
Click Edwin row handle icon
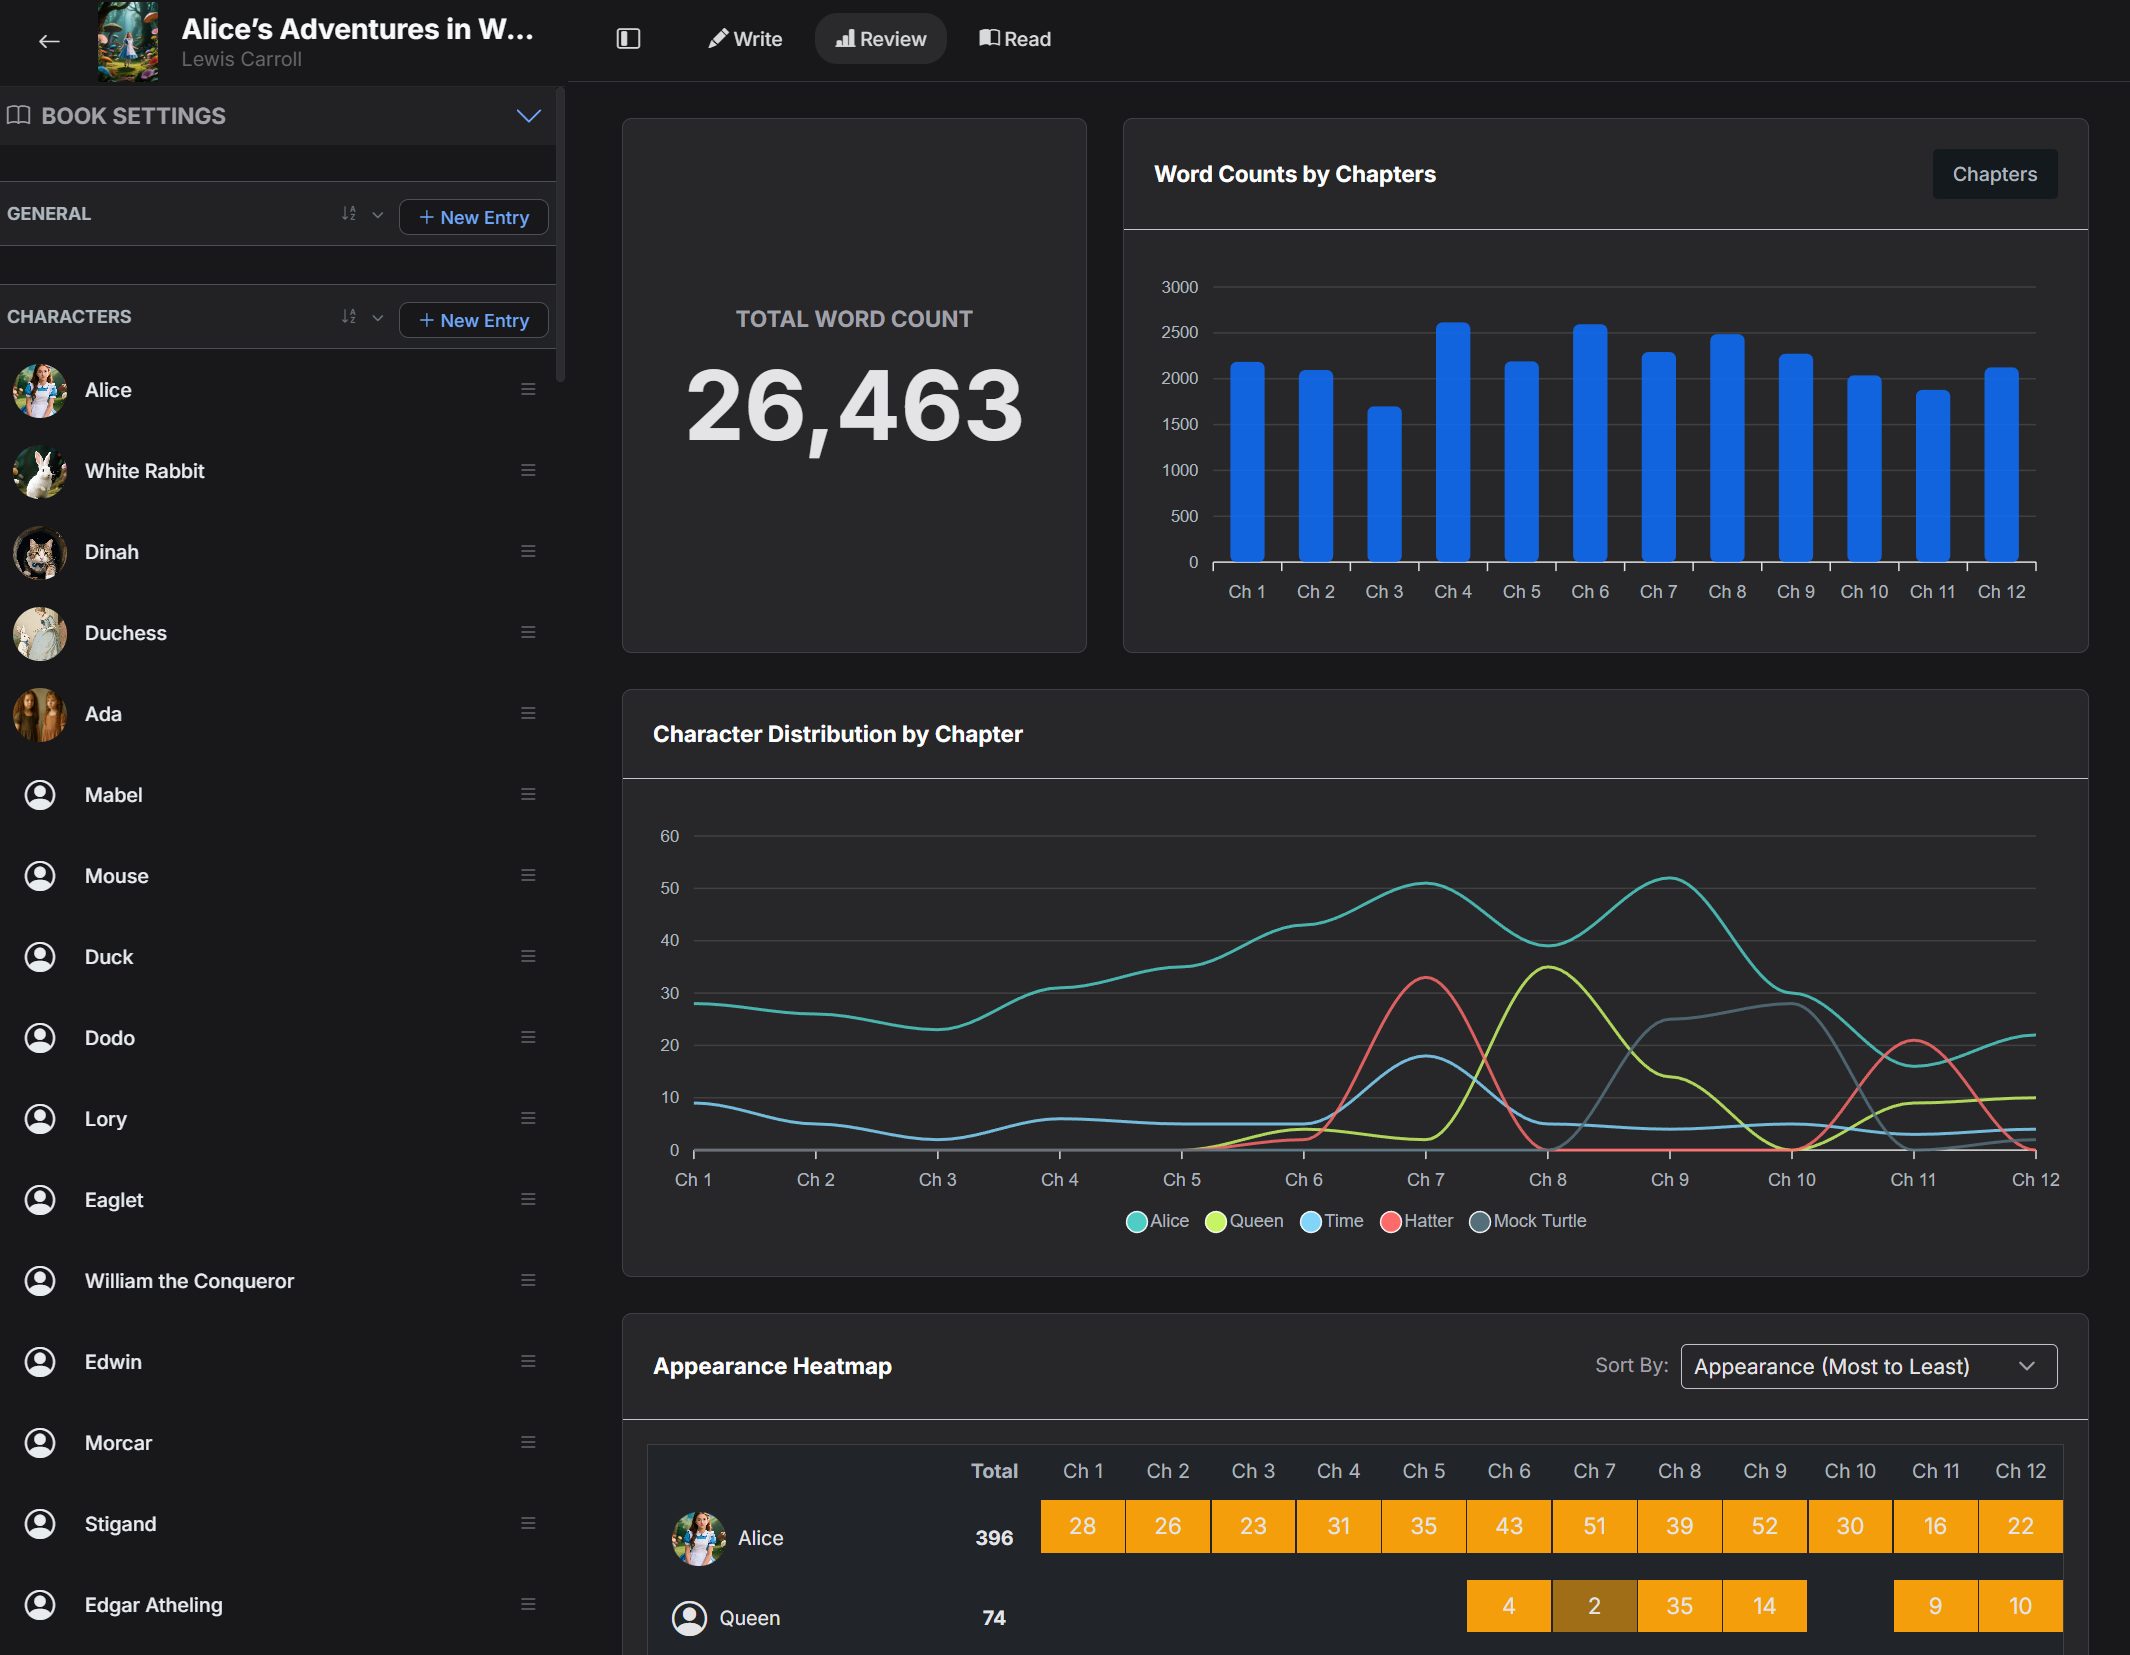[528, 1361]
